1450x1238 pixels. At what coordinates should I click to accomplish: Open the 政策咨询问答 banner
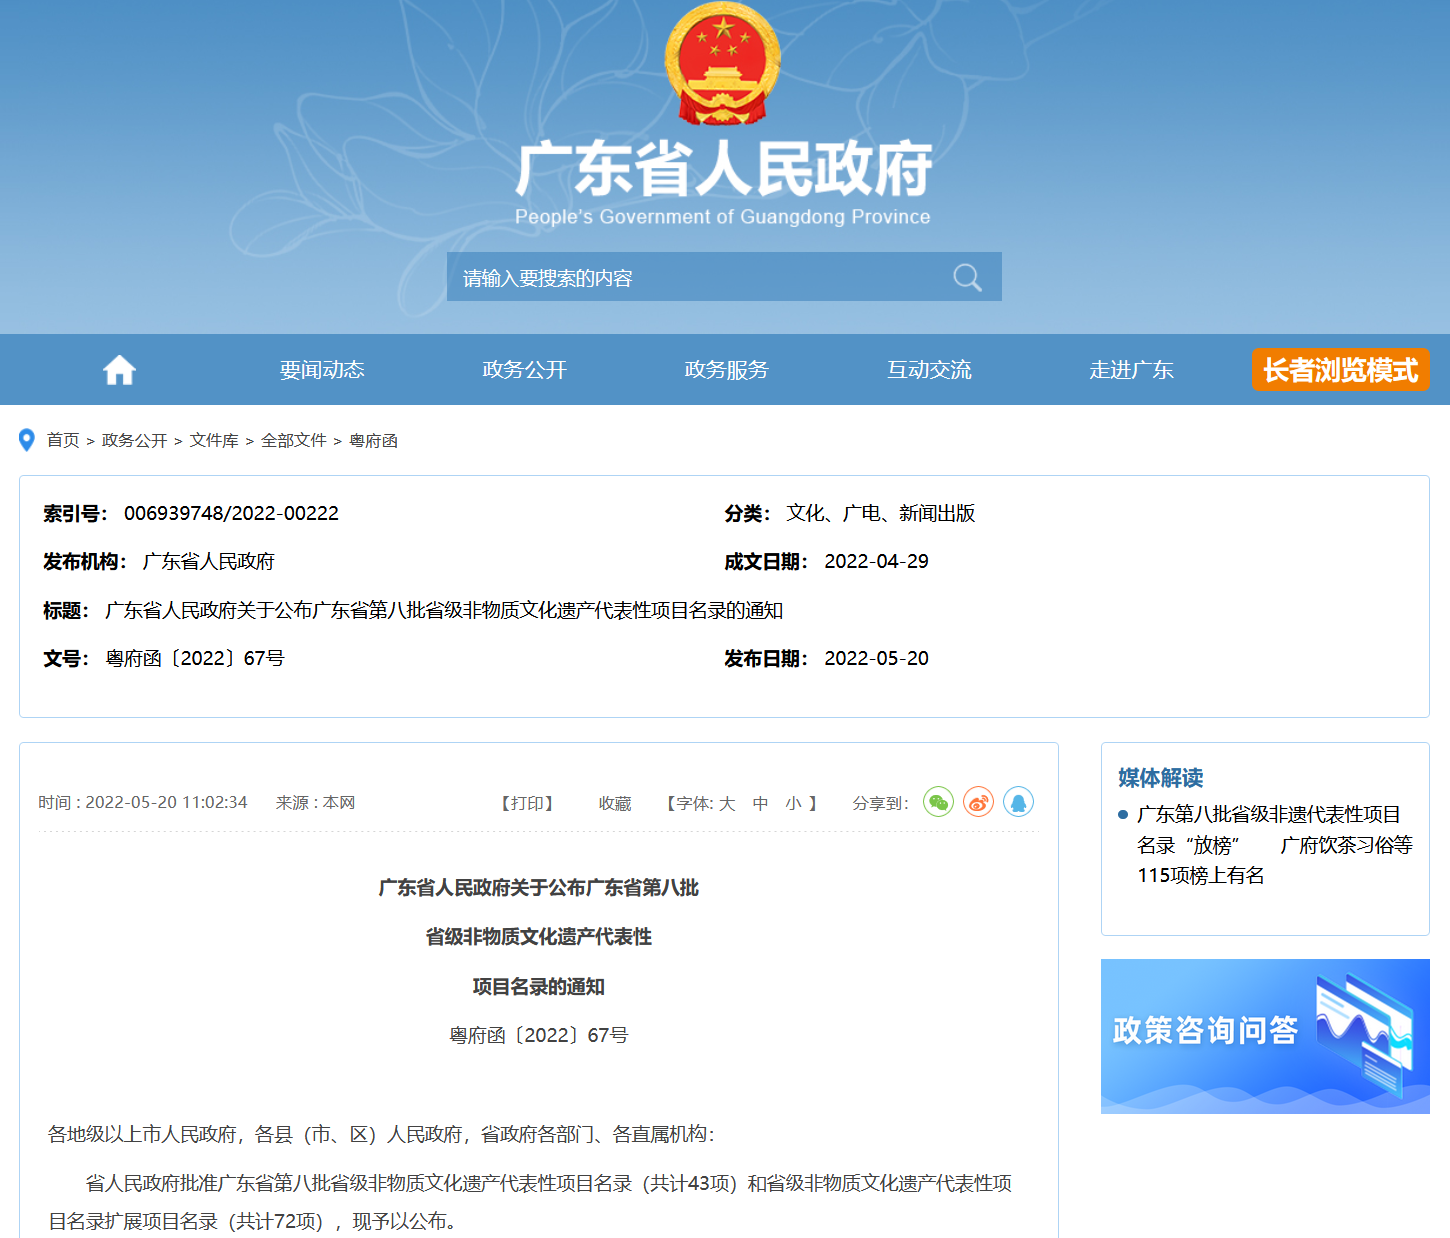click(x=1265, y=1036)
